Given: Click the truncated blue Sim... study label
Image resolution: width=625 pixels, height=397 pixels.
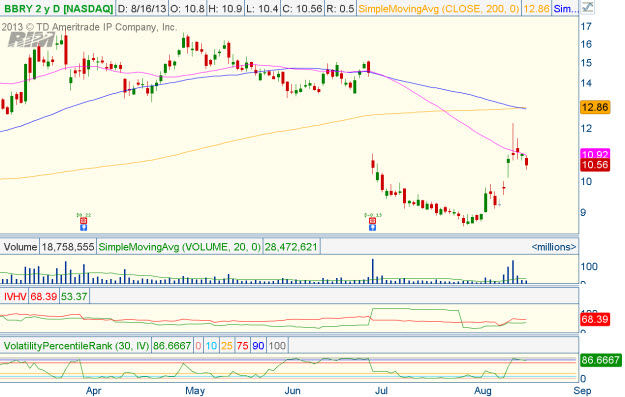Looking at the screenshot, I should [x=565, y=8].
